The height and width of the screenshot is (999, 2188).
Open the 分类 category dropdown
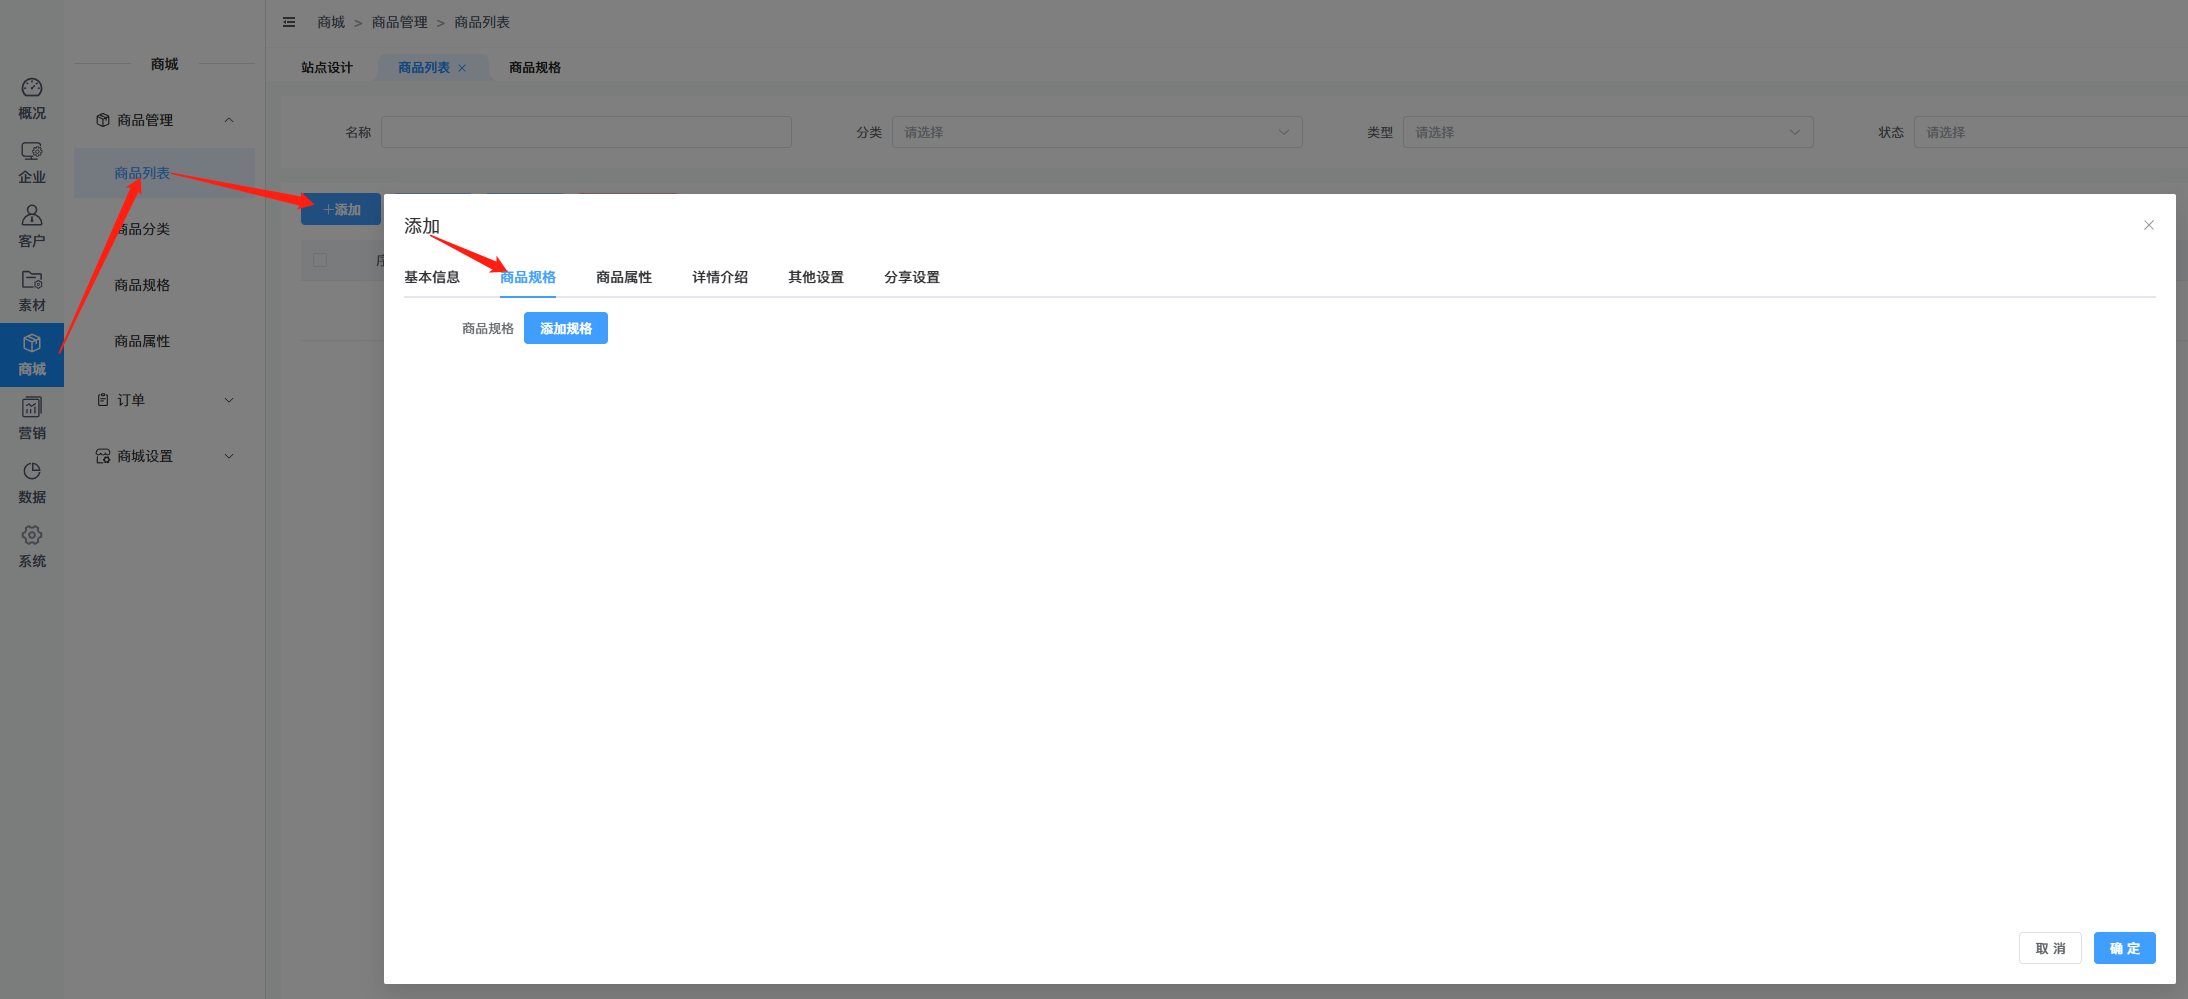(1096, 132)
